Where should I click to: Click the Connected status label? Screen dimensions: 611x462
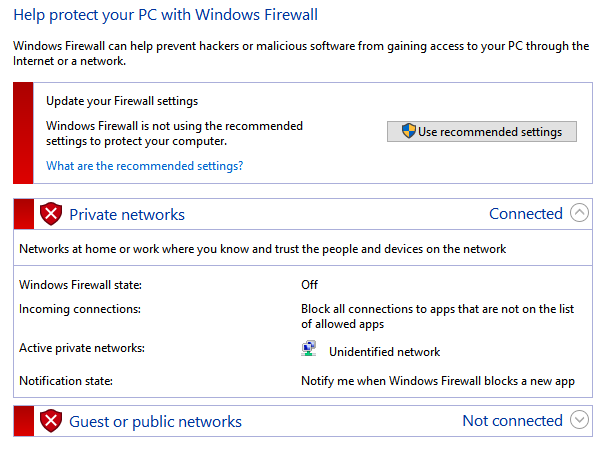tap(526, 213)
